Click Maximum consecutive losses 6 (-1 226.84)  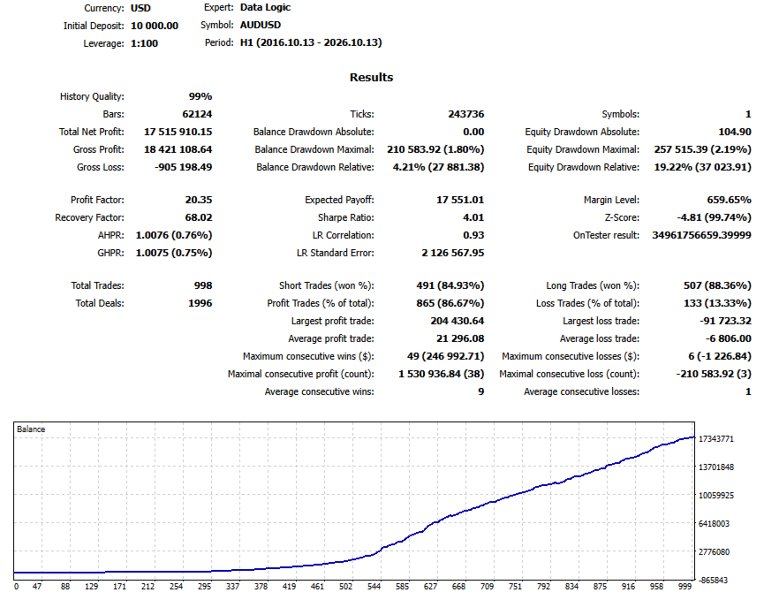pos(720,356)
